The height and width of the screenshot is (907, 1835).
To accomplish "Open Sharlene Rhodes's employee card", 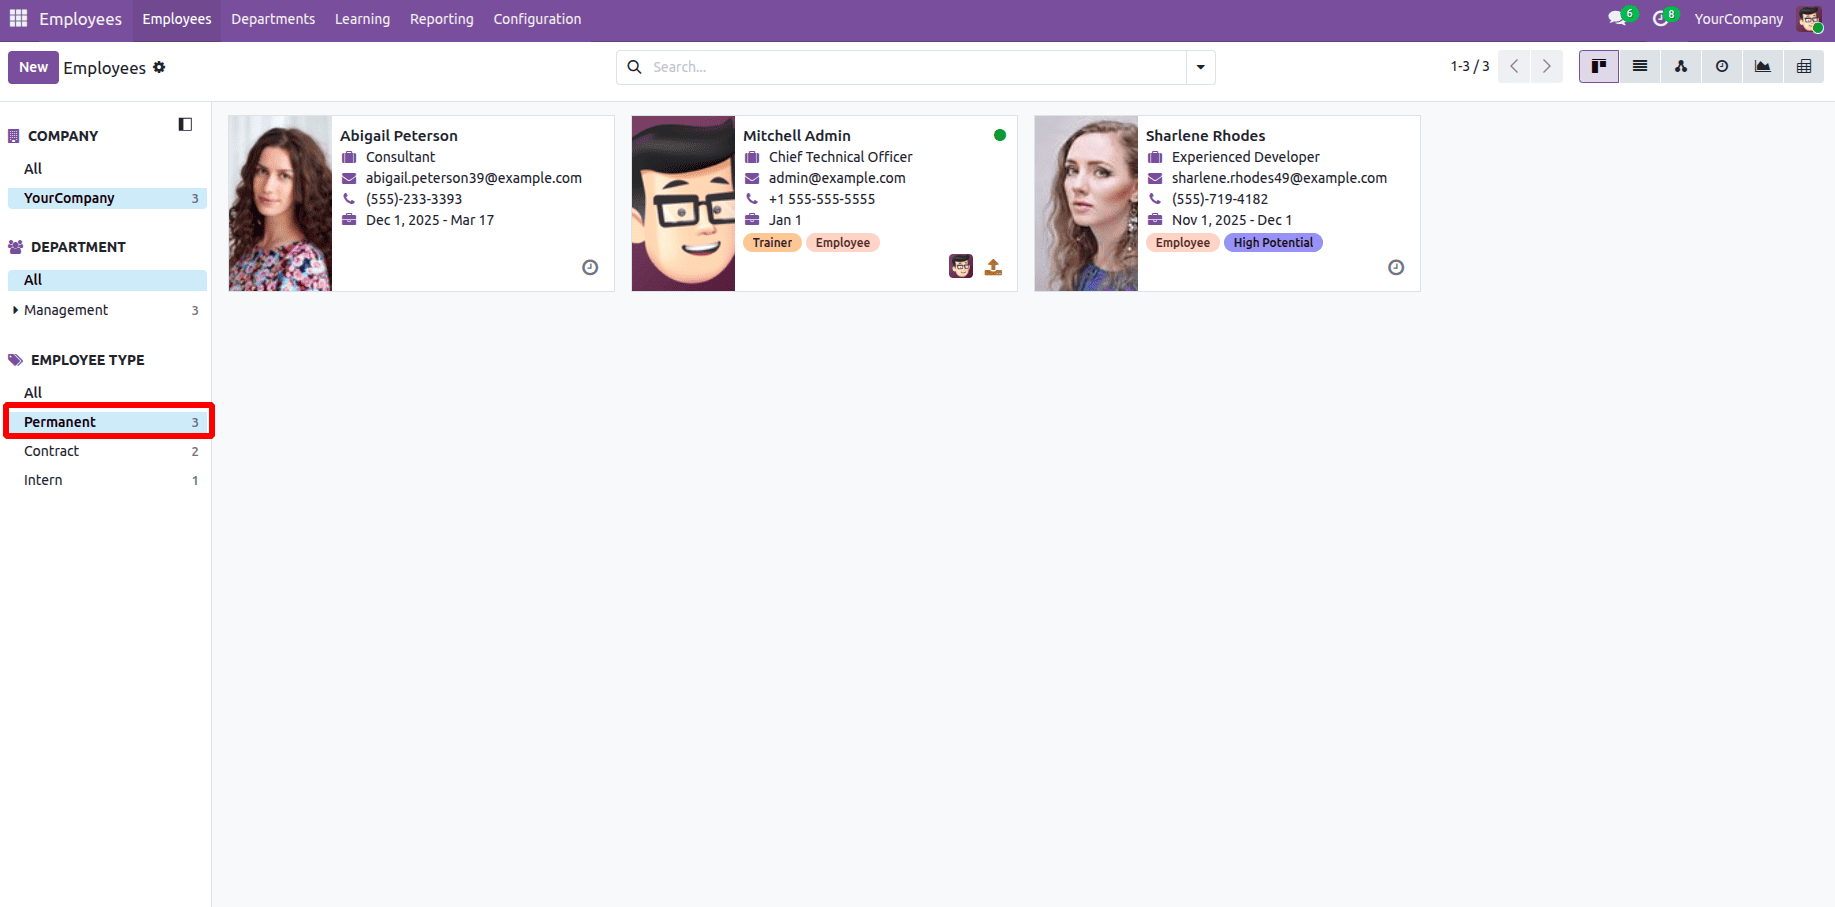I will (x=1205, y=135).
